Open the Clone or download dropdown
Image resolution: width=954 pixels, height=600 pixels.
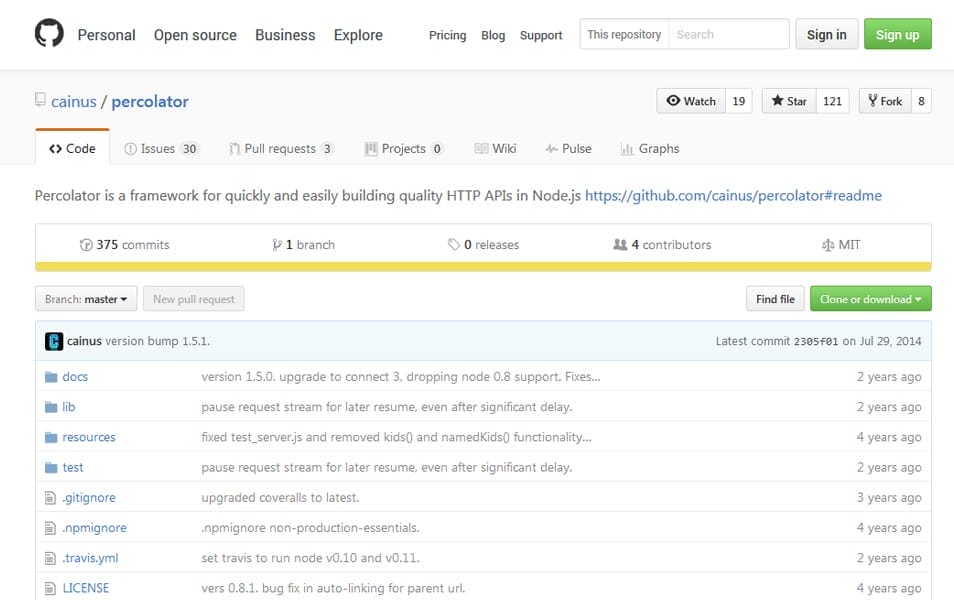[x=870, y=298]
